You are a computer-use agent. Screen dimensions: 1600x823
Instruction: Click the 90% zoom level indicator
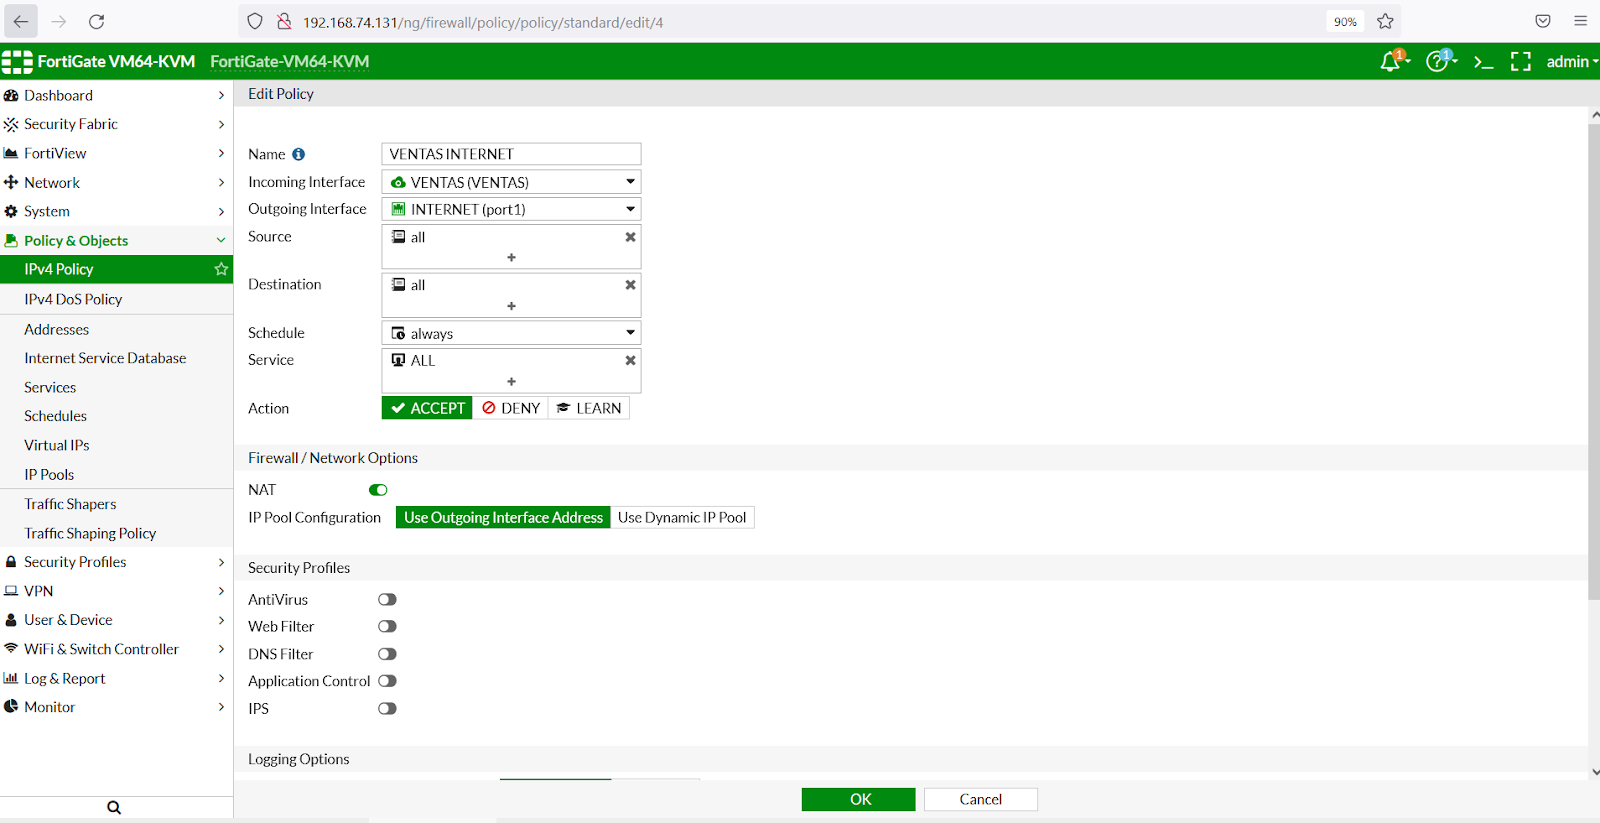tap(1345, 21)
